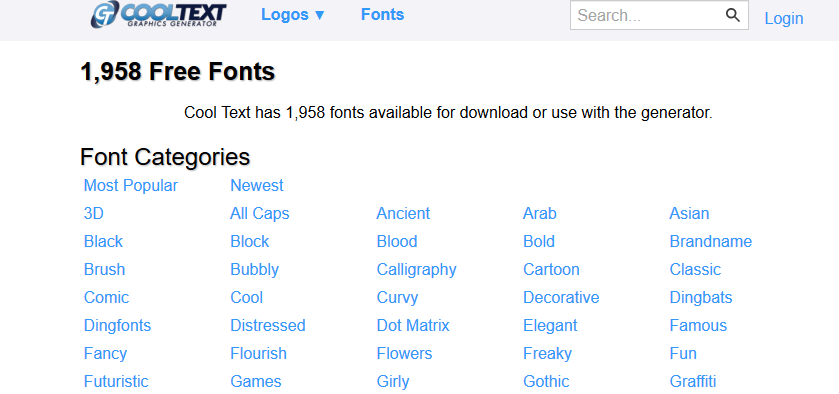839x394 pixels.
Task: Click the search magnifier icon
Action: pos(733,14)
